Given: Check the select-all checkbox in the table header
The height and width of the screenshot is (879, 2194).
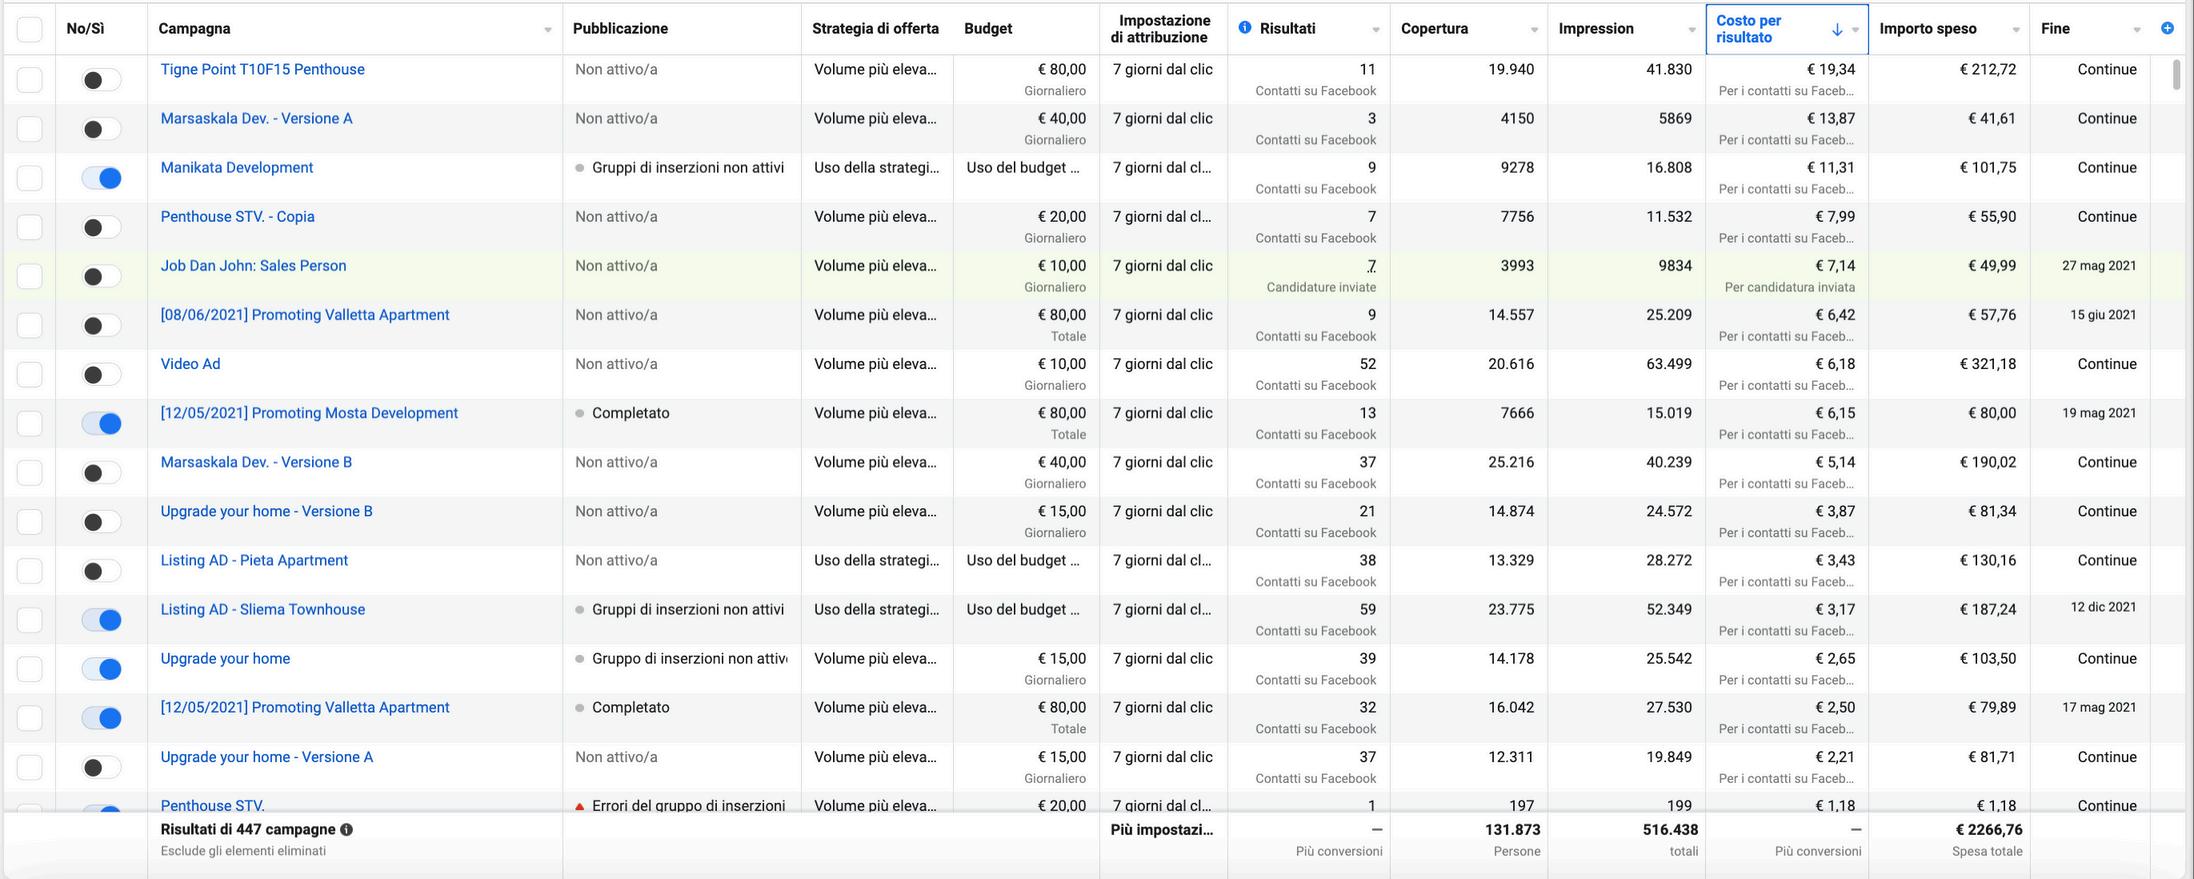Looking at the screenshot, I should click(30, 29).
